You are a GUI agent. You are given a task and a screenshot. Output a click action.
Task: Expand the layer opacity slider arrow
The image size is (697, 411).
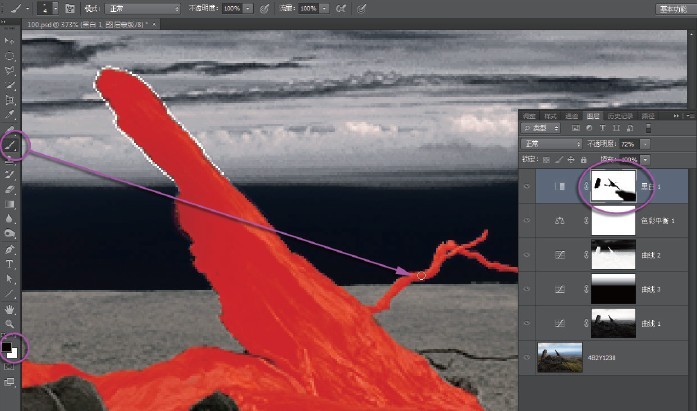coord(646,144)
